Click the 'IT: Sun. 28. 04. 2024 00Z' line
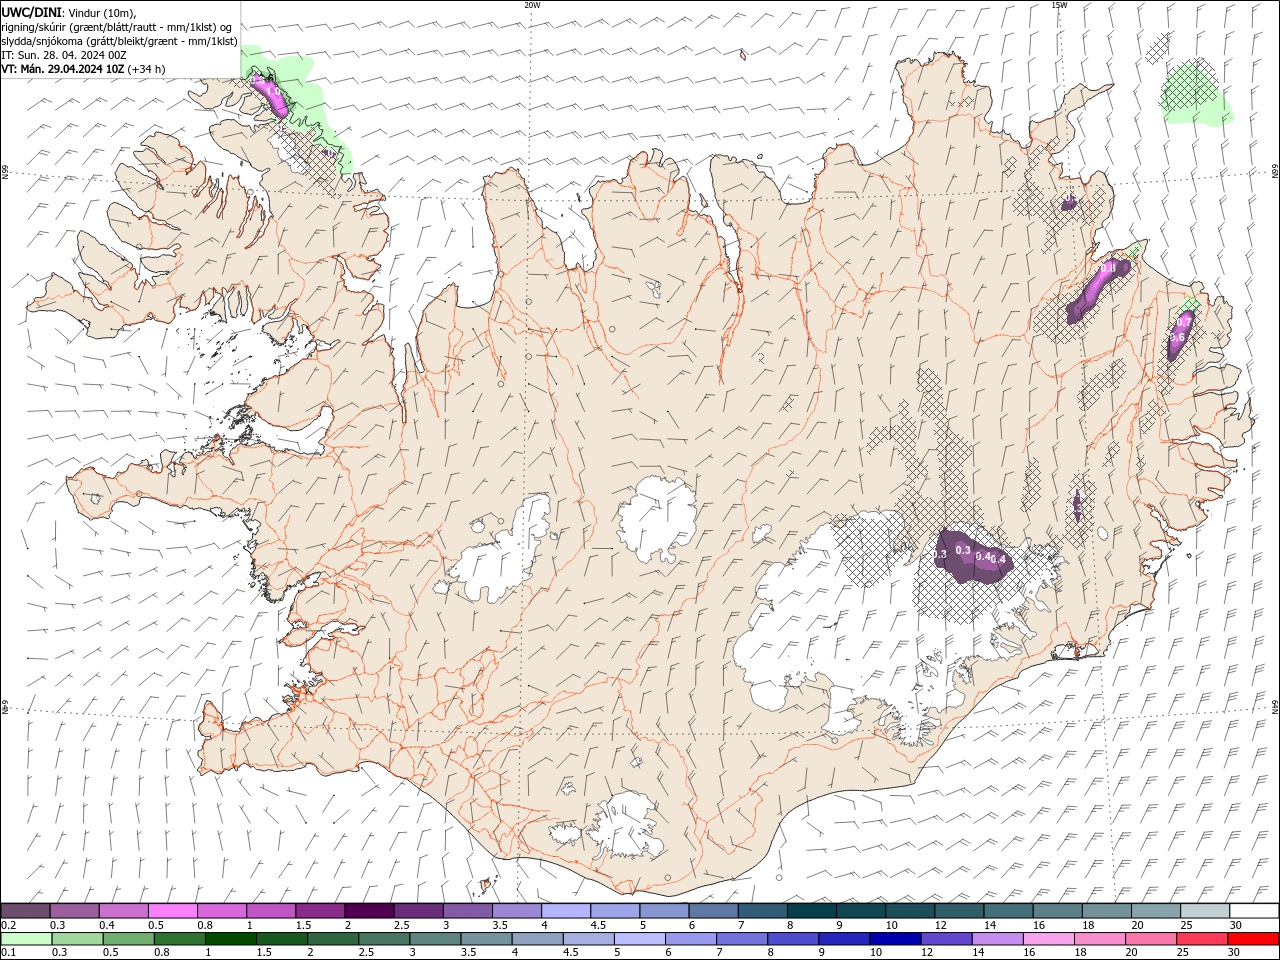This screenshot has height=960, width=1280. (62, 55)
